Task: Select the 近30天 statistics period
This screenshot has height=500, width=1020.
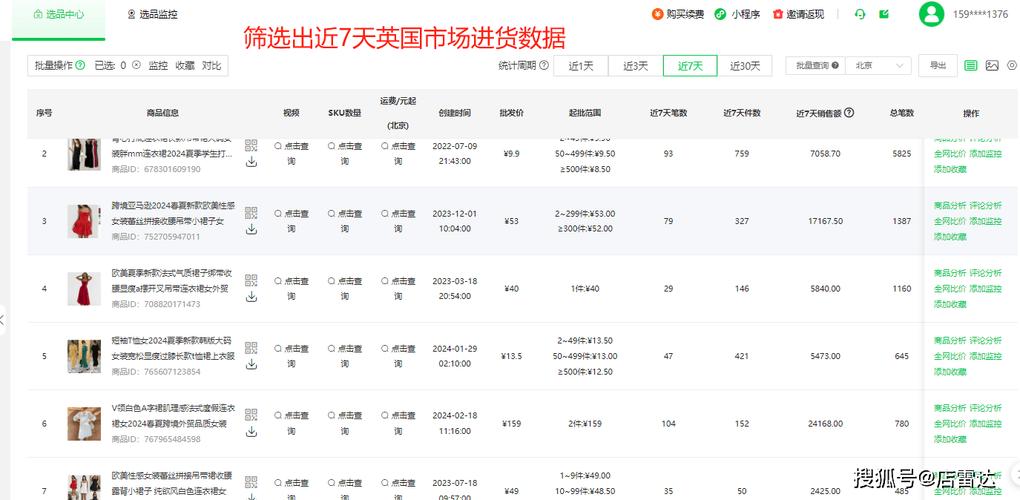Action: click(745, 66)
